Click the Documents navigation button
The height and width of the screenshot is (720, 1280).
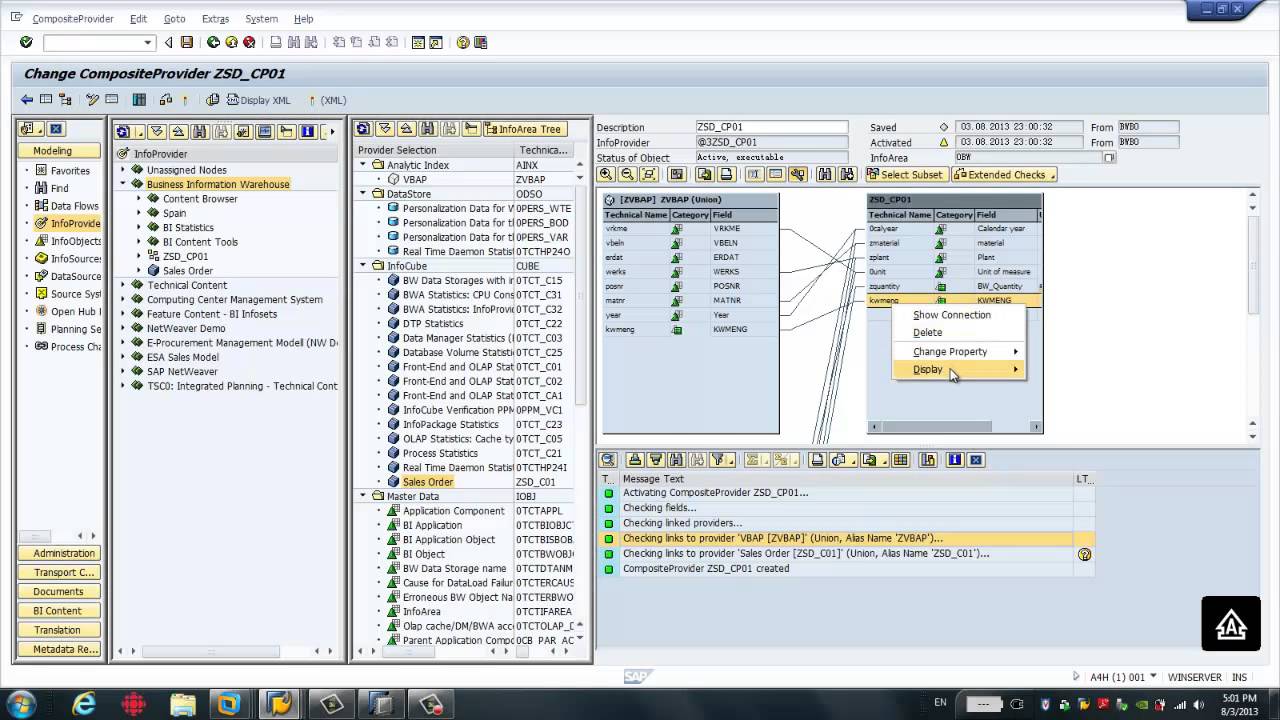tap(59, 592)
